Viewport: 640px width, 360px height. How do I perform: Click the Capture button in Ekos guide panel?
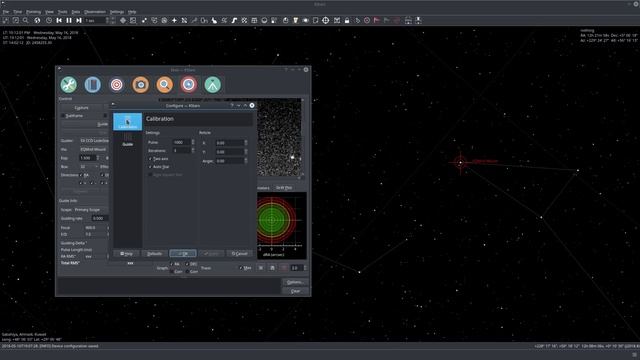coord(82,108)
